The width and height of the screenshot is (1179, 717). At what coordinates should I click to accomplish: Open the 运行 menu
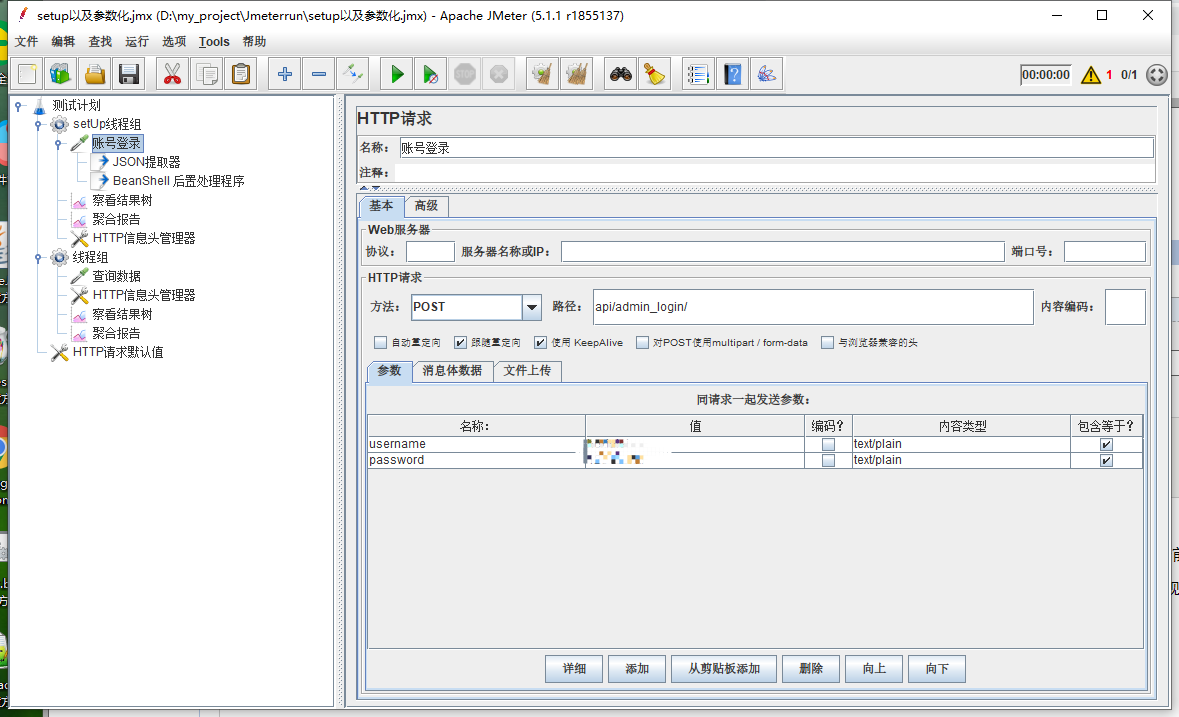[x=137, y=41]
